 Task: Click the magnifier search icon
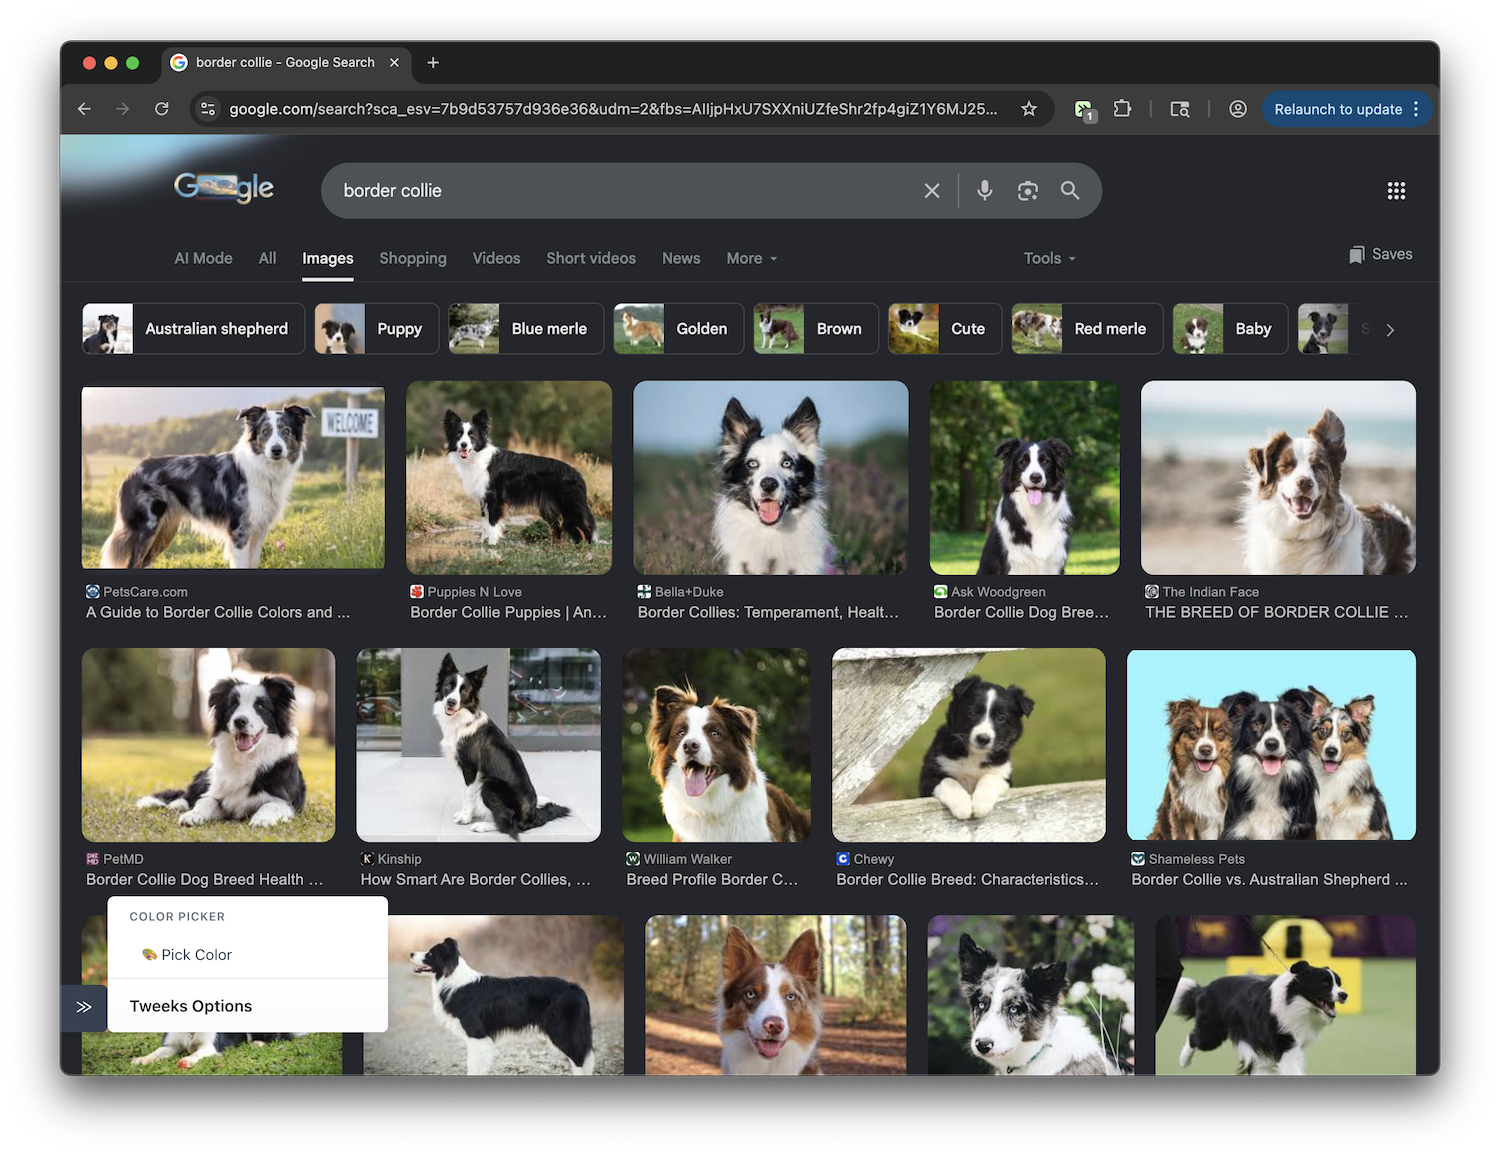point(1069,190)
